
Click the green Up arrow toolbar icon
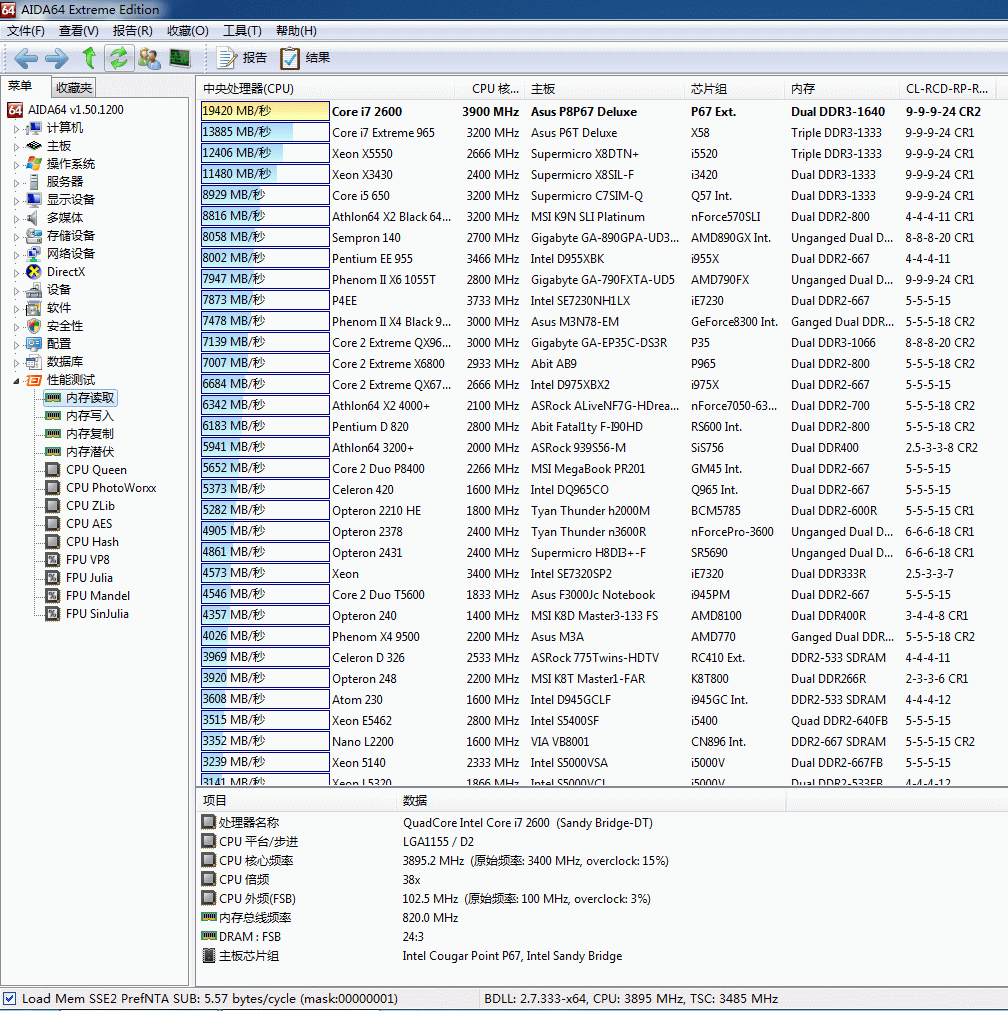pos(89,58)
